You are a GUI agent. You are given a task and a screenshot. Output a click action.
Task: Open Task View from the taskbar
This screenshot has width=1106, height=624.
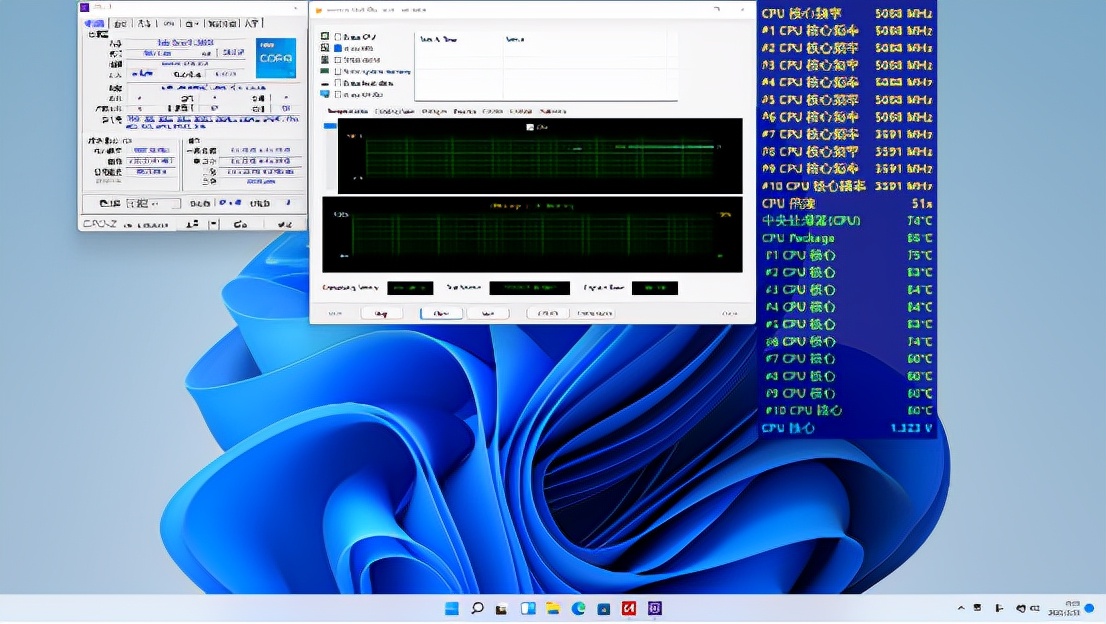[502, 608]
